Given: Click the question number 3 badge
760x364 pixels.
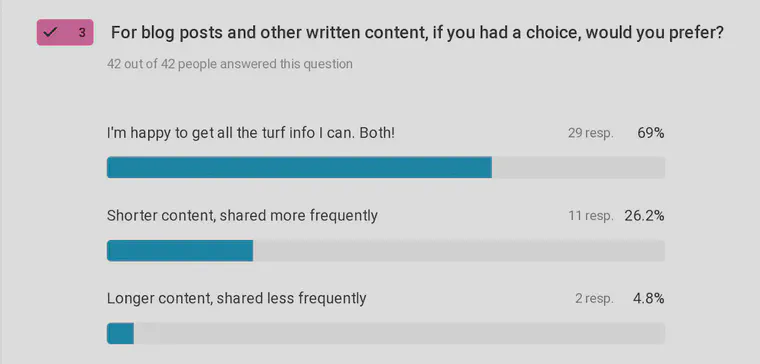Looking at the screenshot, I should (x=65, y=33).
